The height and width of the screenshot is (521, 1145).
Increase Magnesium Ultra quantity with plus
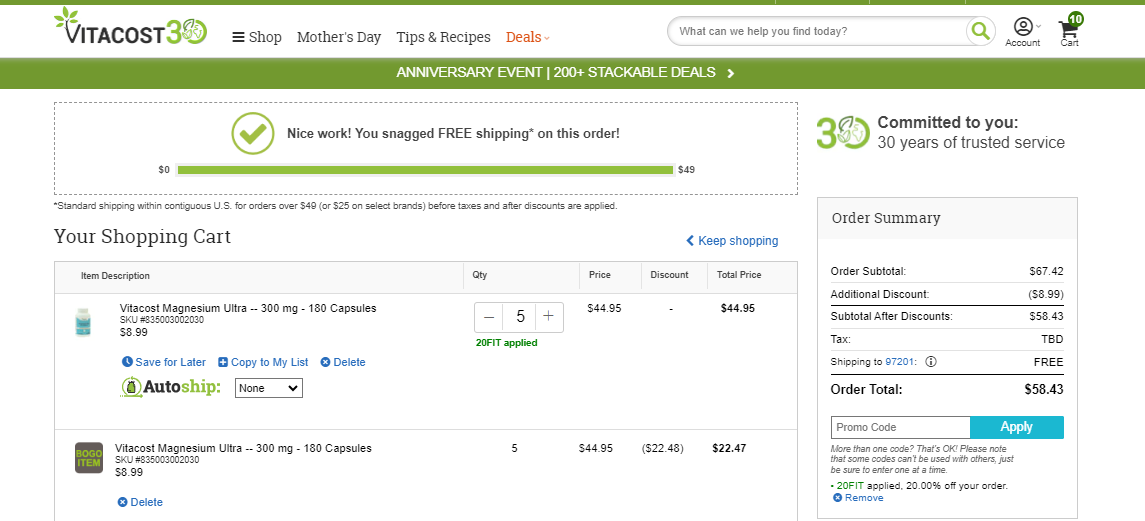(x=549, y=316)
